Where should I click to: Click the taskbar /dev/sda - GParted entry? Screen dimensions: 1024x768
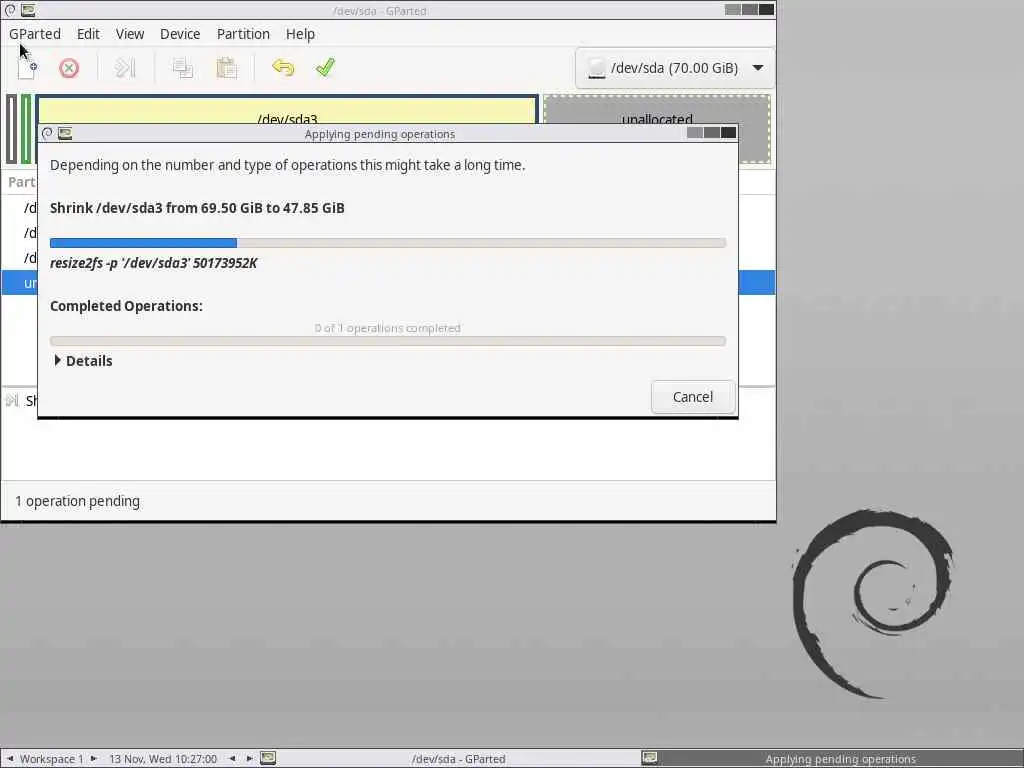(x=458, y=759)
